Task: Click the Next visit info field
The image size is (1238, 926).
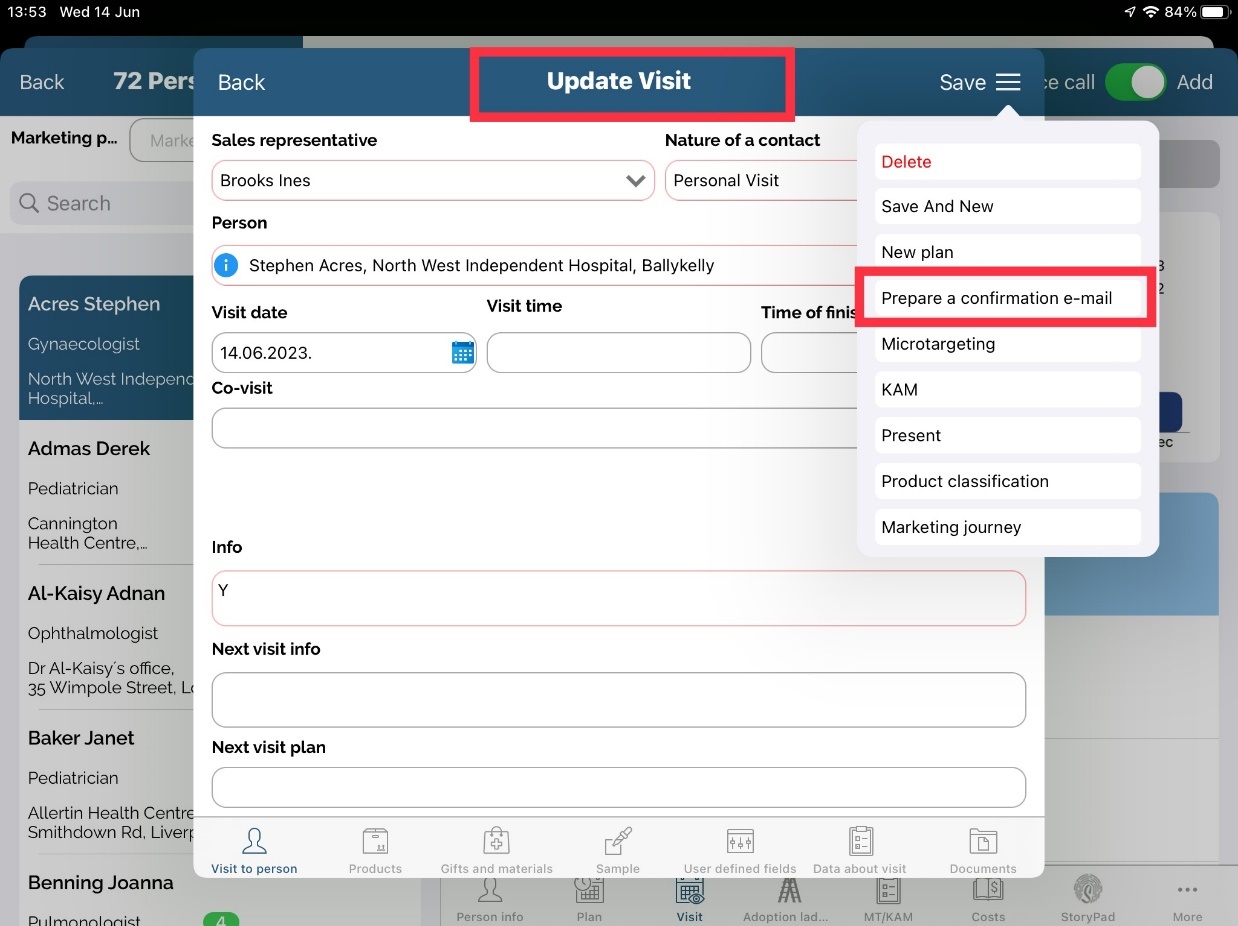Action: tap(618, 699)
